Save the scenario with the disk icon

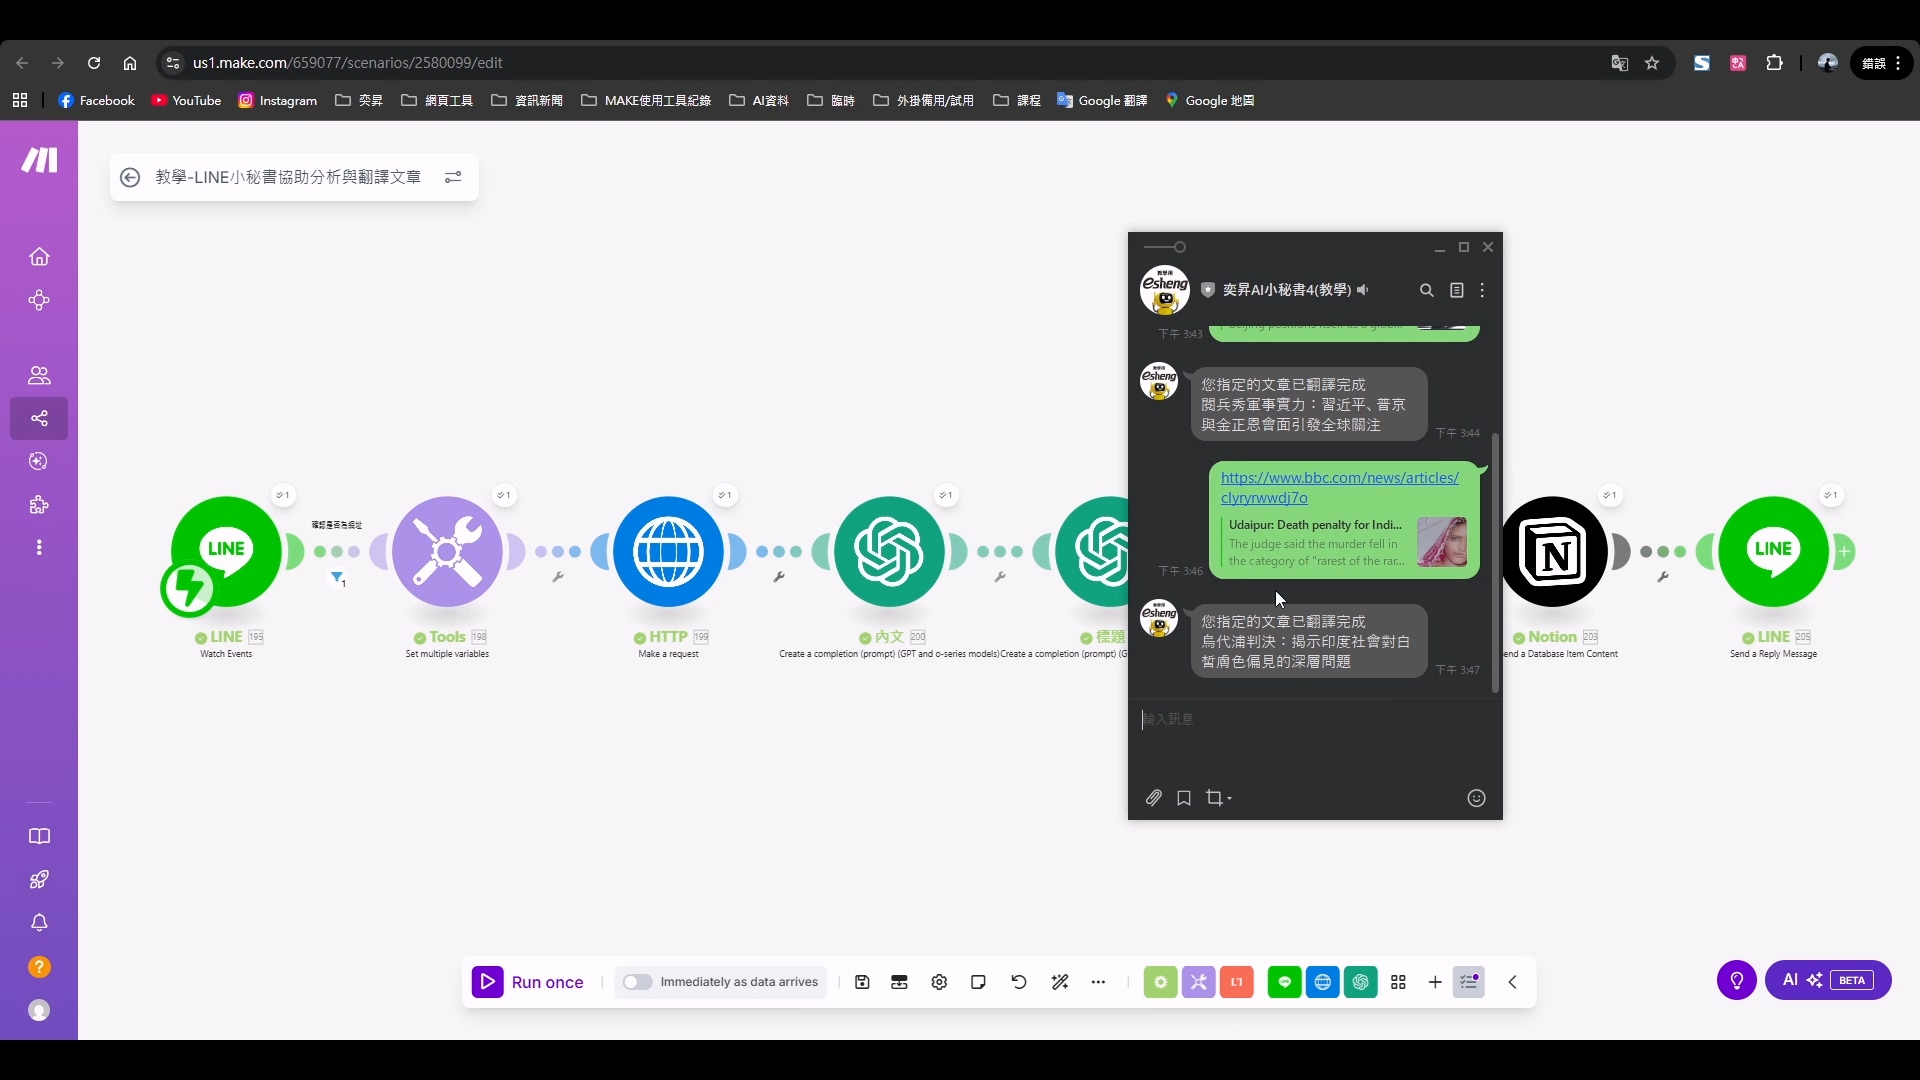click(x=862, y=982)
